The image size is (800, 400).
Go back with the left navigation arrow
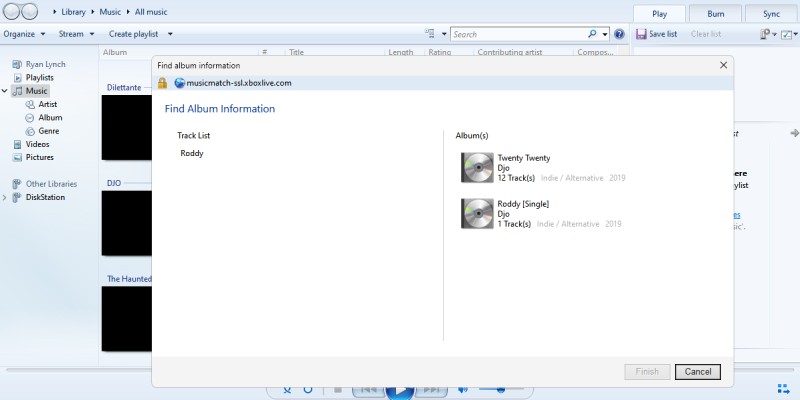[12, 11]
